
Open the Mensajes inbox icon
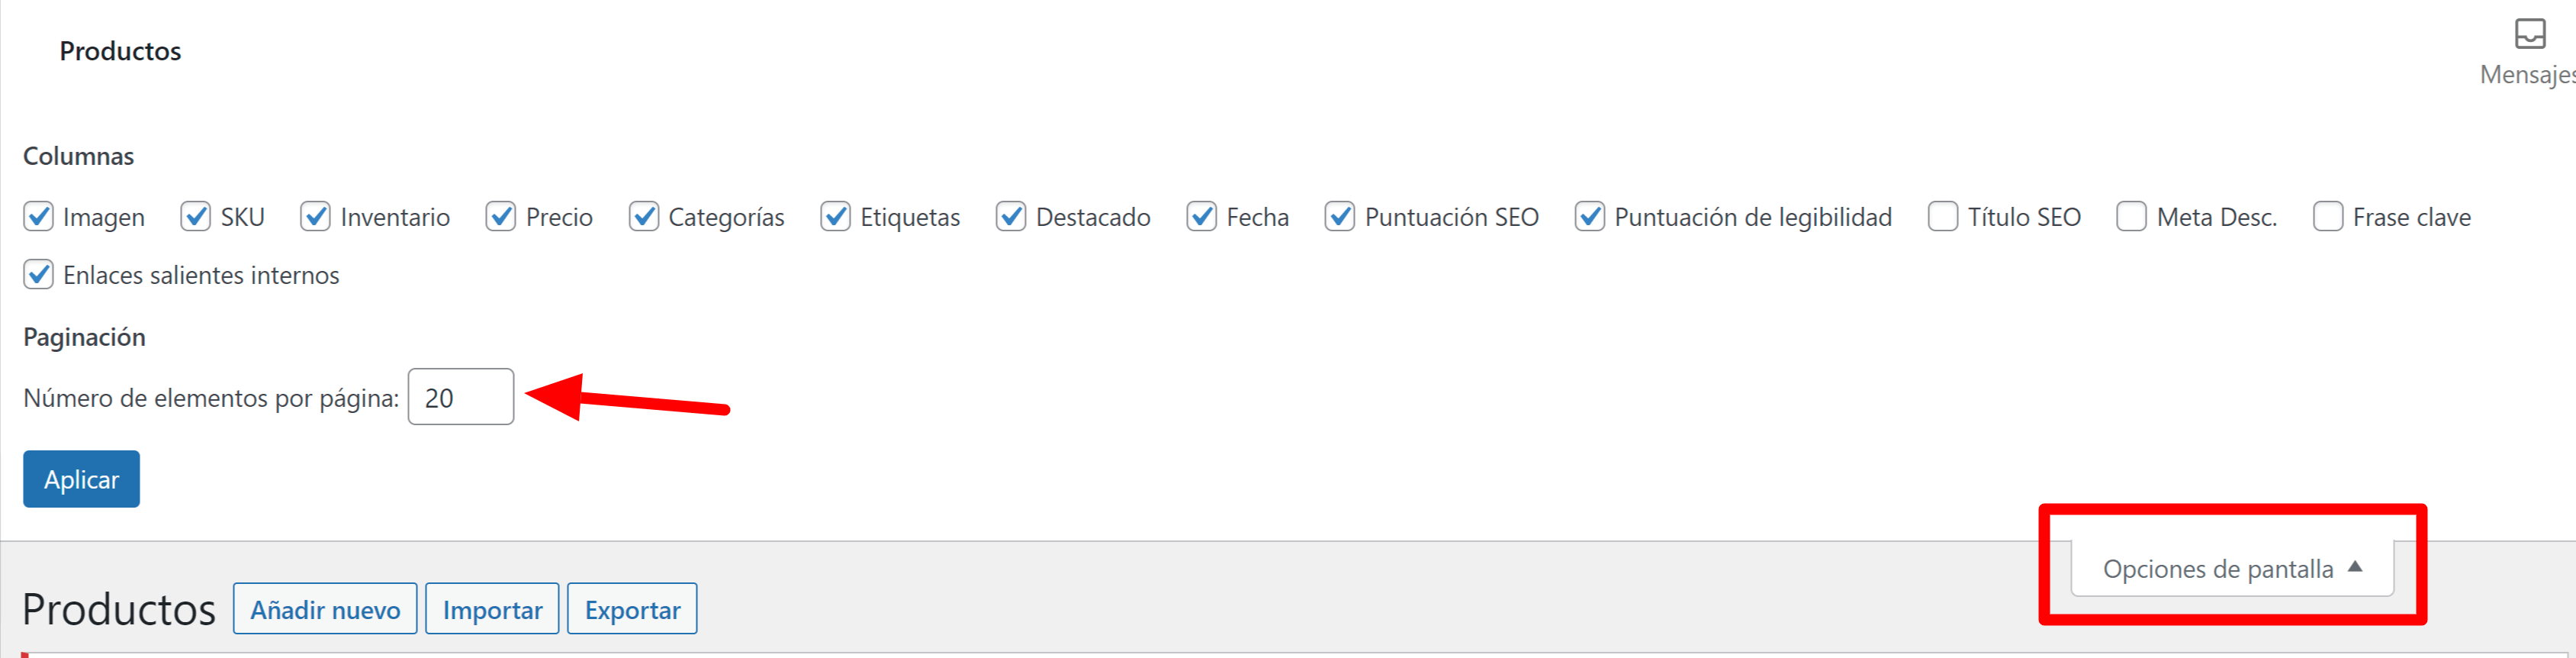point(2530,34)
